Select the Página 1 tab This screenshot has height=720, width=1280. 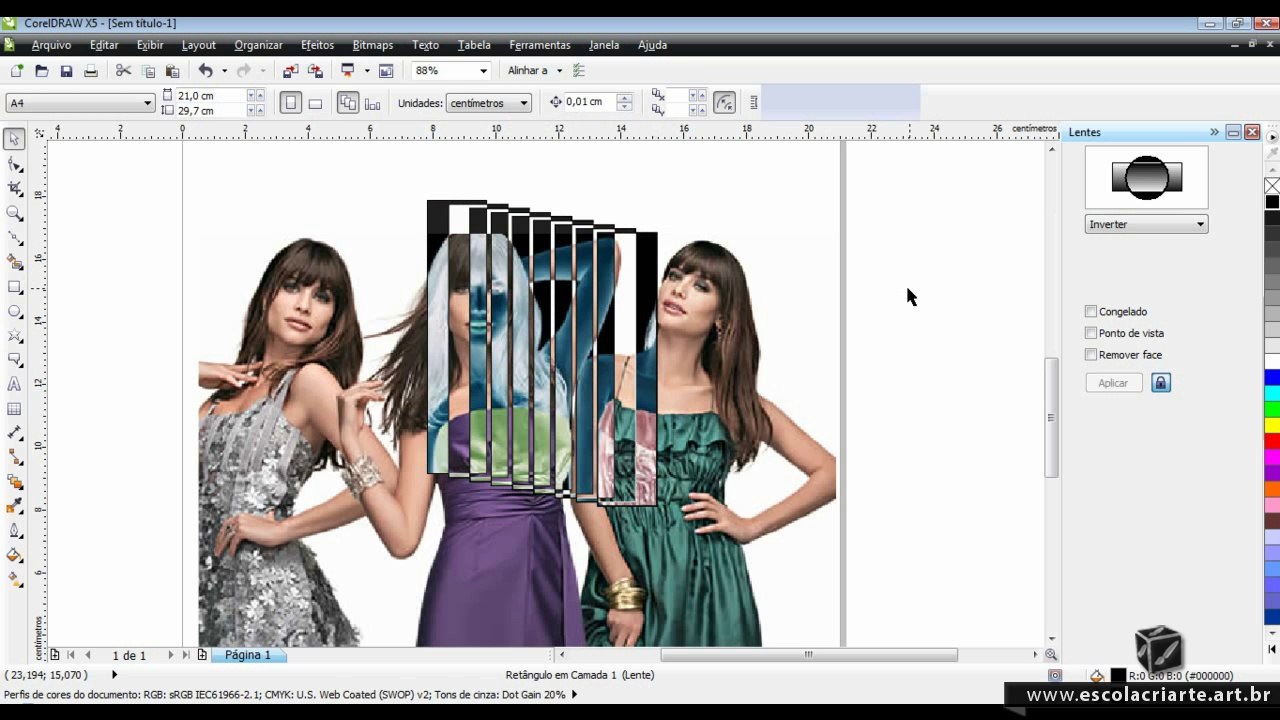(x=247, y=655)
